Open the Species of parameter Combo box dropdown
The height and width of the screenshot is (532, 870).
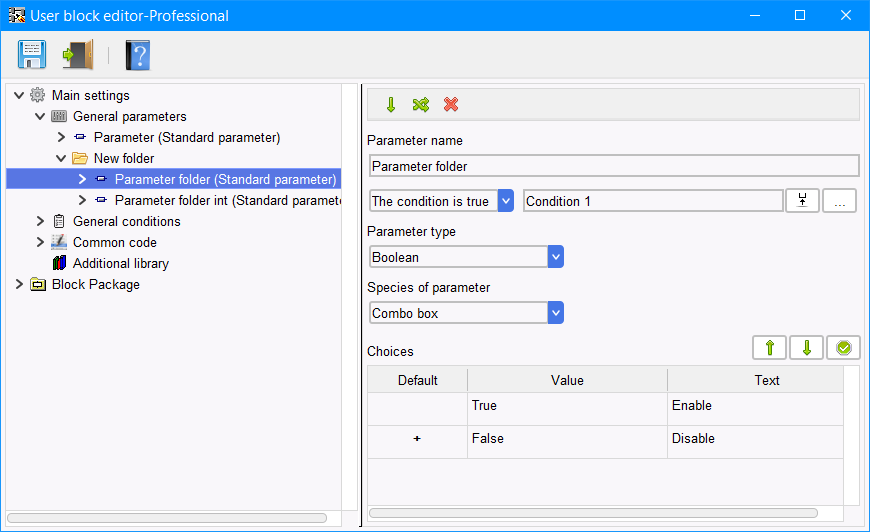555,313
